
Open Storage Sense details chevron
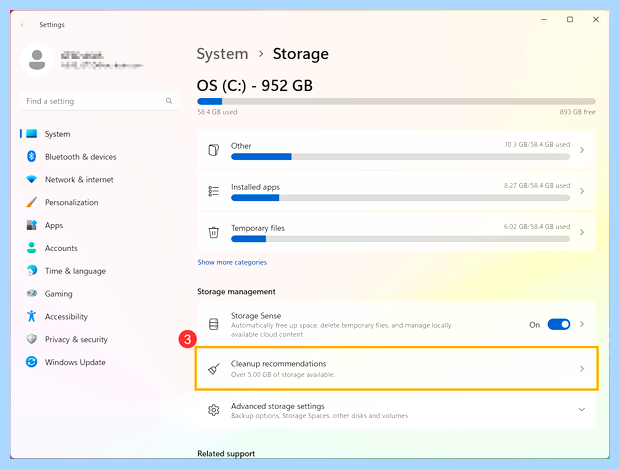582,324
